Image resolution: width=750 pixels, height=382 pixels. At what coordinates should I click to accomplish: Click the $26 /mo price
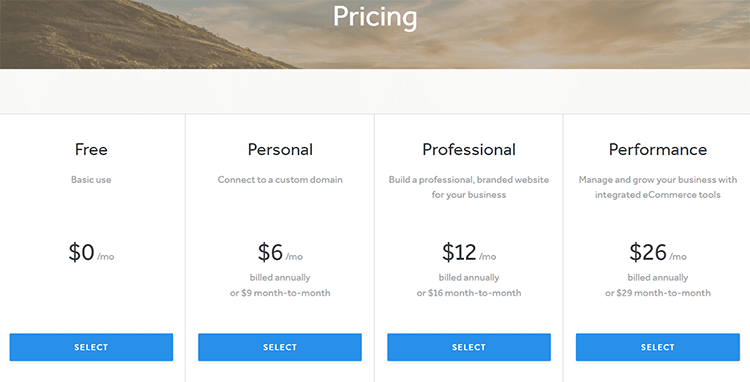658,252
